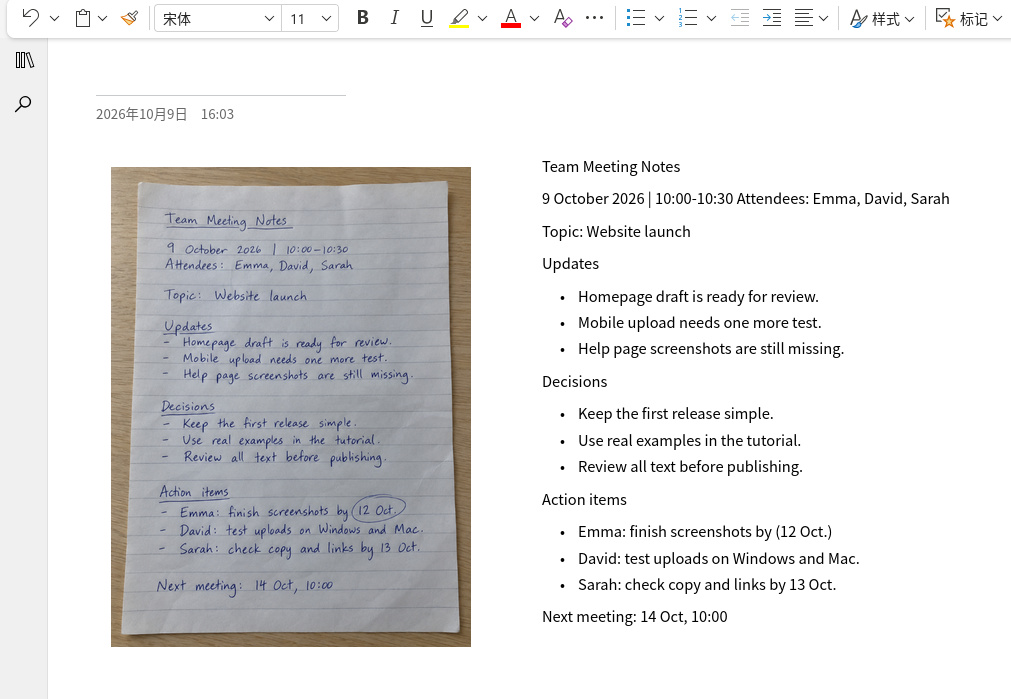Click the 'Team Meeting Notes' heading text
Image resolution: width=1011 pixels, height=699 pixels.
click(611, 166)
